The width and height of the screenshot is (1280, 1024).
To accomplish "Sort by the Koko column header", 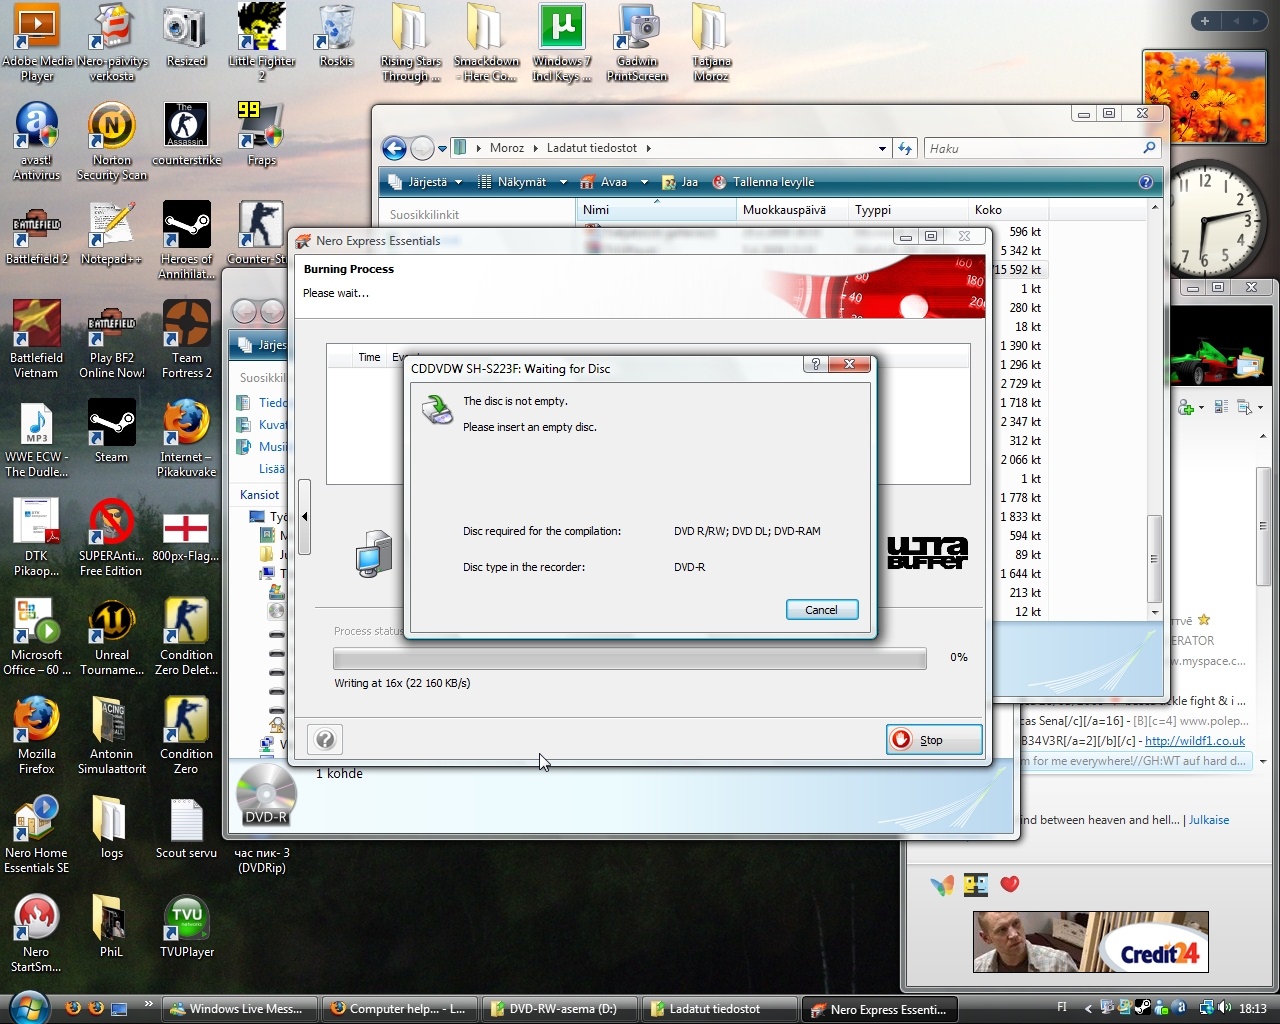I will (1008, 210).
